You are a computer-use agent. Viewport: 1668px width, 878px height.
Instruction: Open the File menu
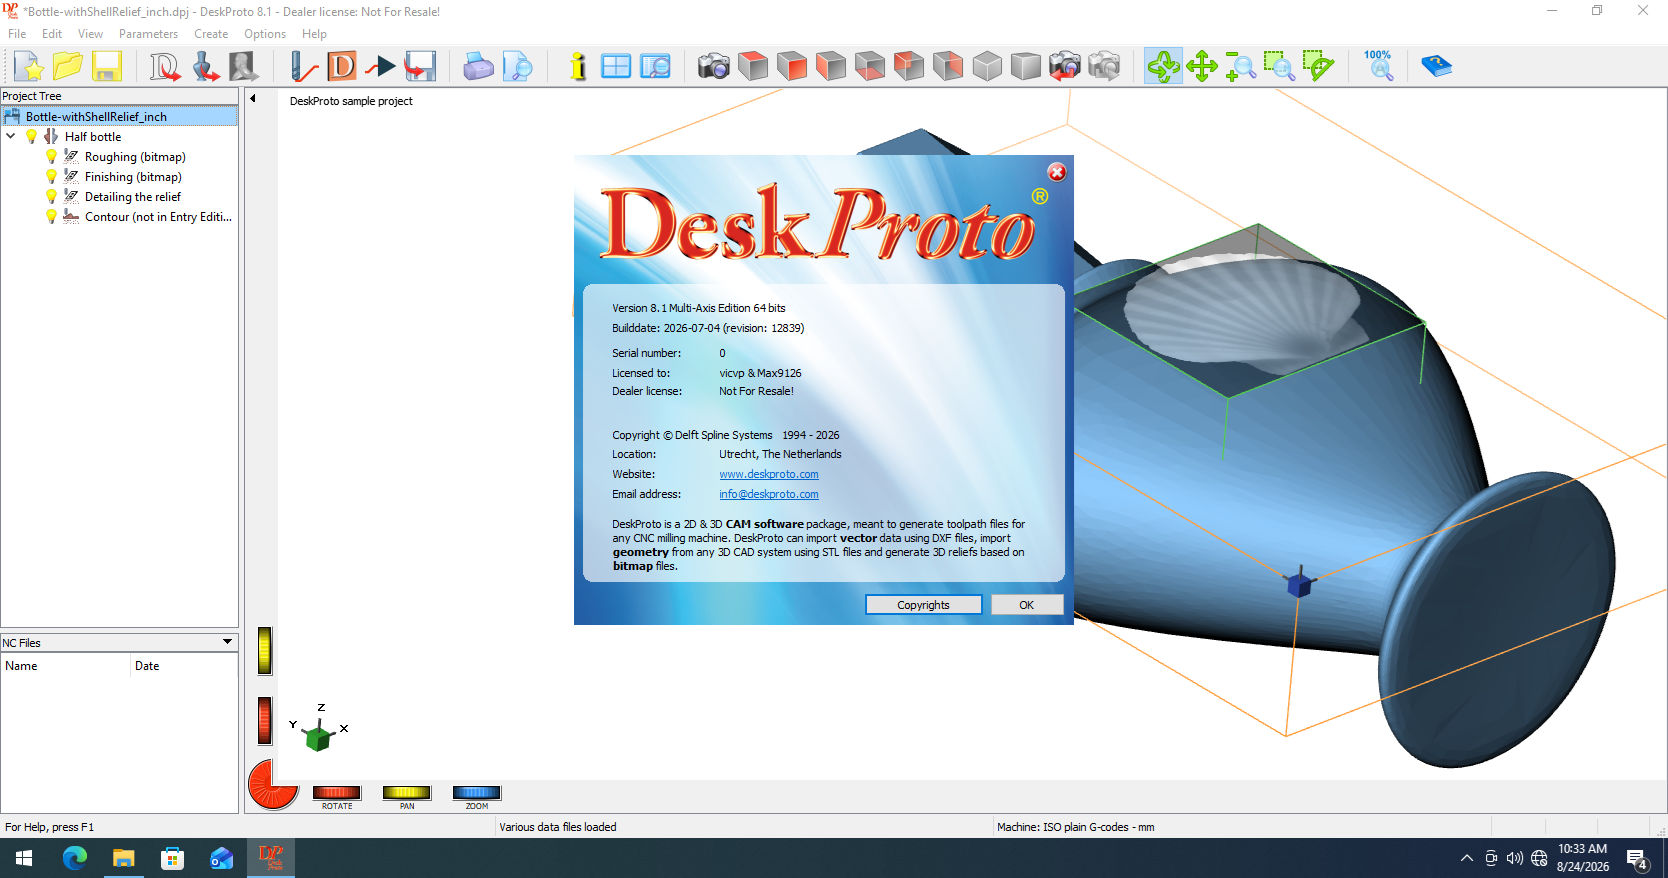click(x=17, y=34)
